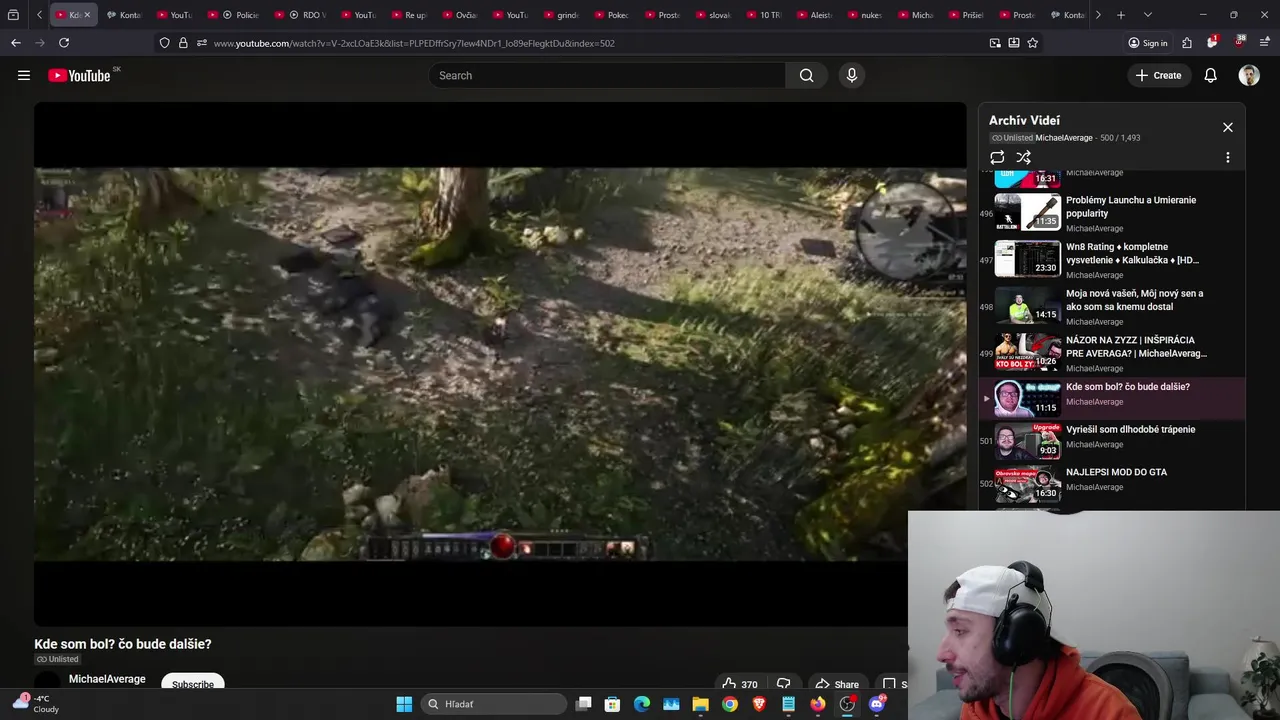Switch to the Pokec tab
1280x720 pixels.
(611, 15)
